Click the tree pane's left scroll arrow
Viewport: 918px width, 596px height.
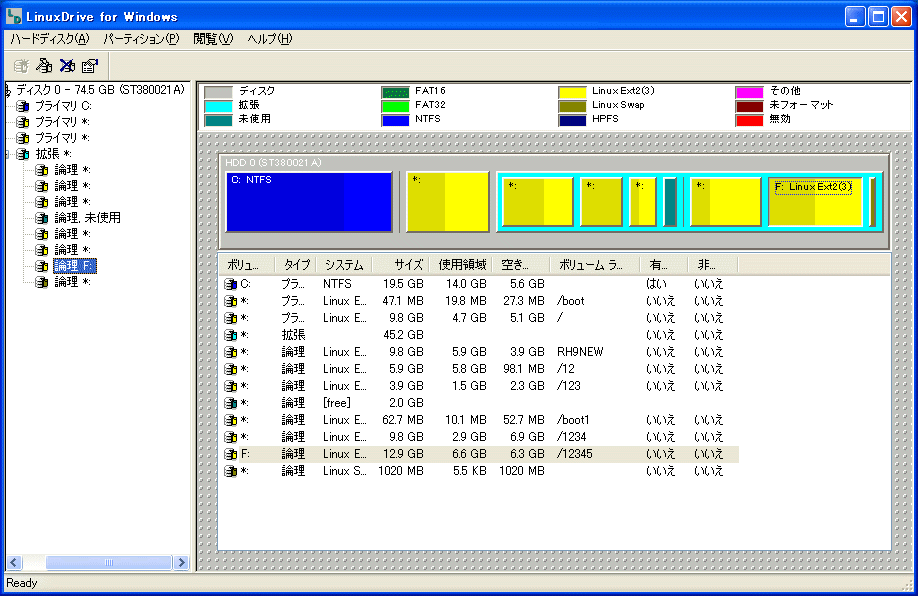14,563
